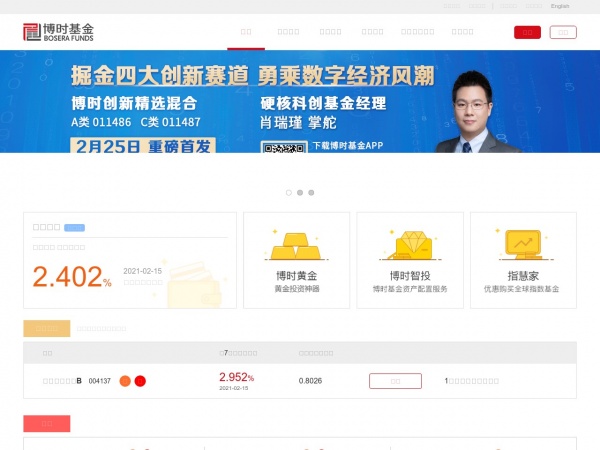Click the solid red button in header
The image size is (600, 450).
point(527,32)
